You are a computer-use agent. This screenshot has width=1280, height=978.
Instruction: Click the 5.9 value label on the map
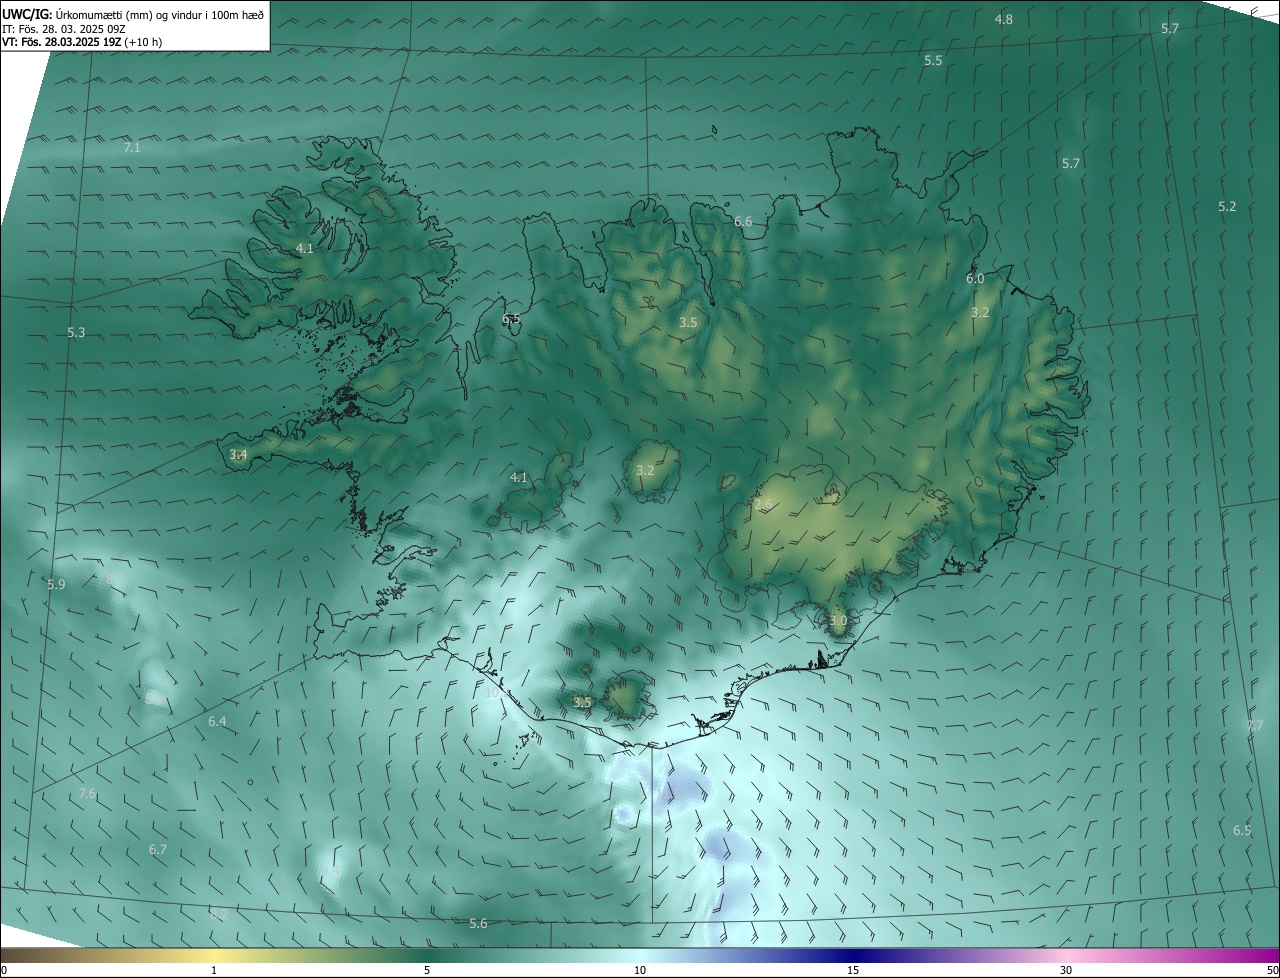point(56,585)
